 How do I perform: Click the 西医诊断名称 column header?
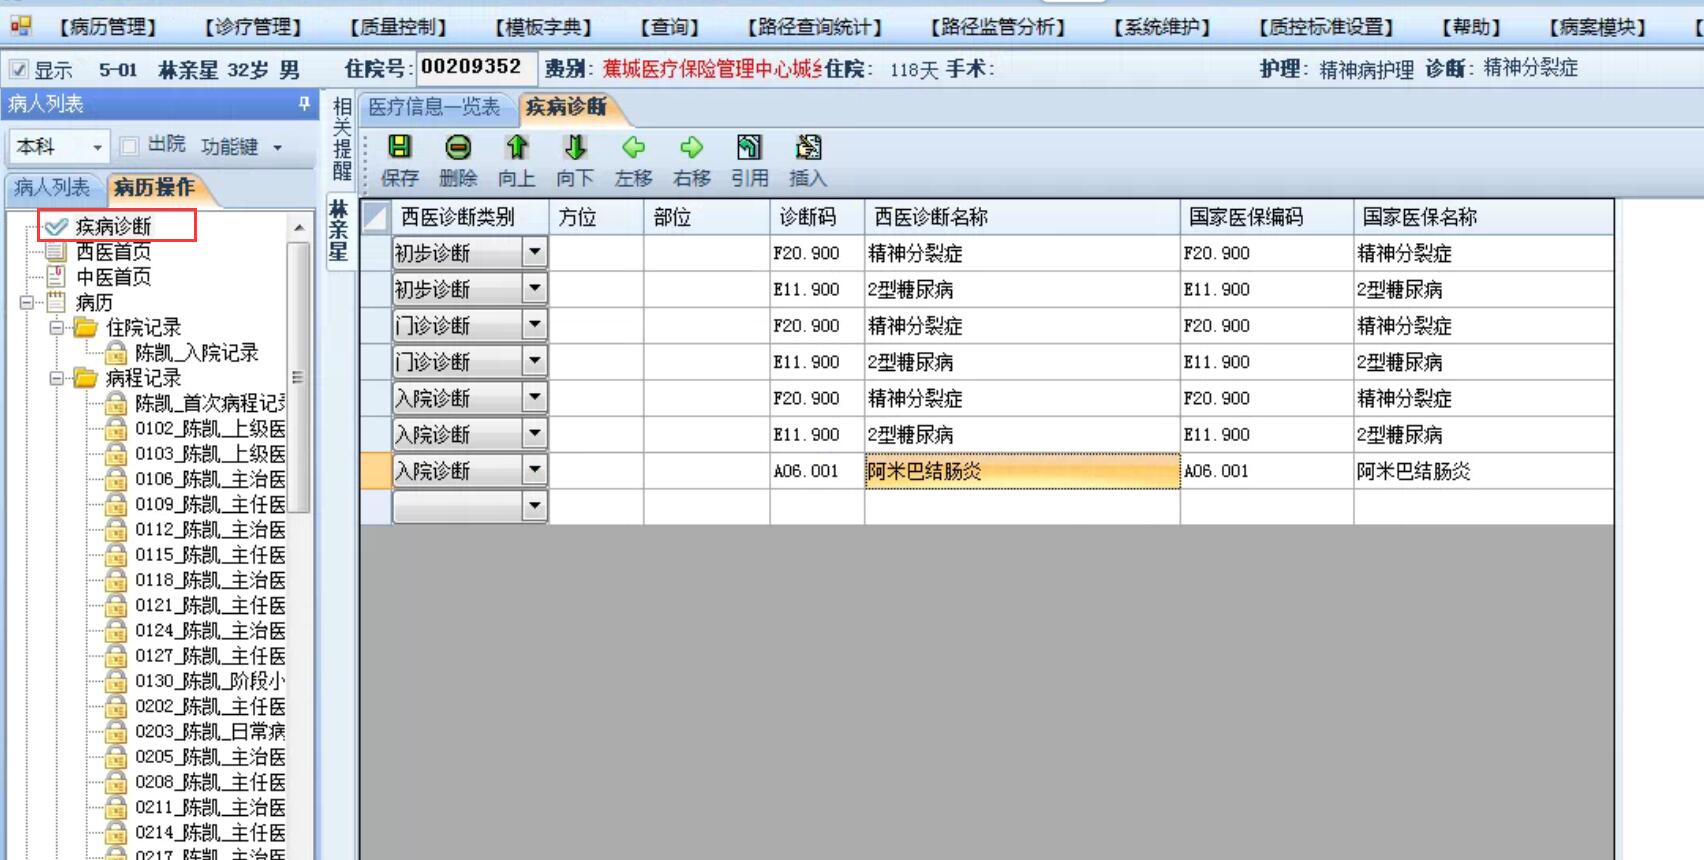[x=1022, y=217]
